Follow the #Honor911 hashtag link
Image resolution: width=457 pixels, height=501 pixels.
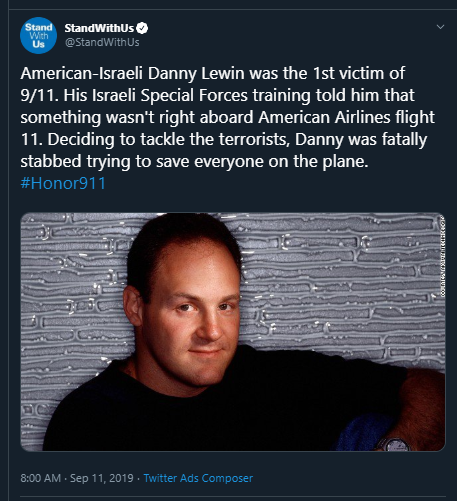click(63, 183)
